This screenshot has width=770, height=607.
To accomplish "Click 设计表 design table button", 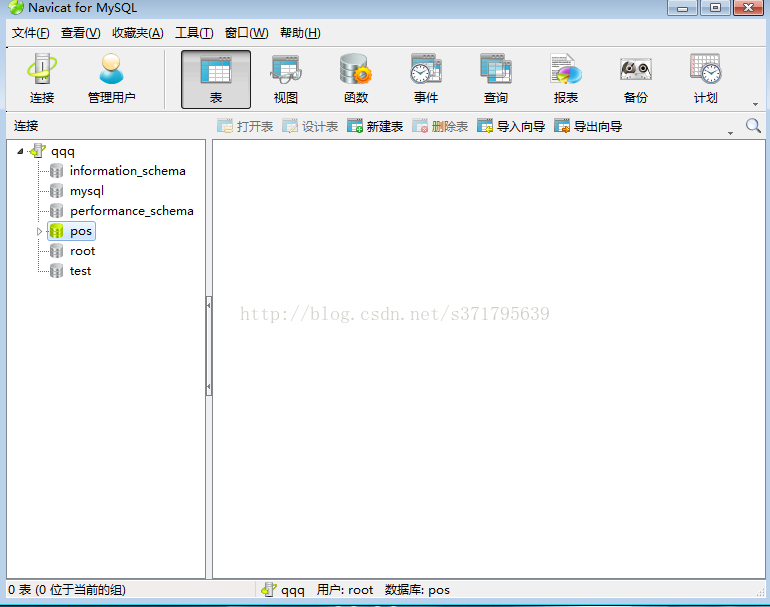I will click(310, 126).
